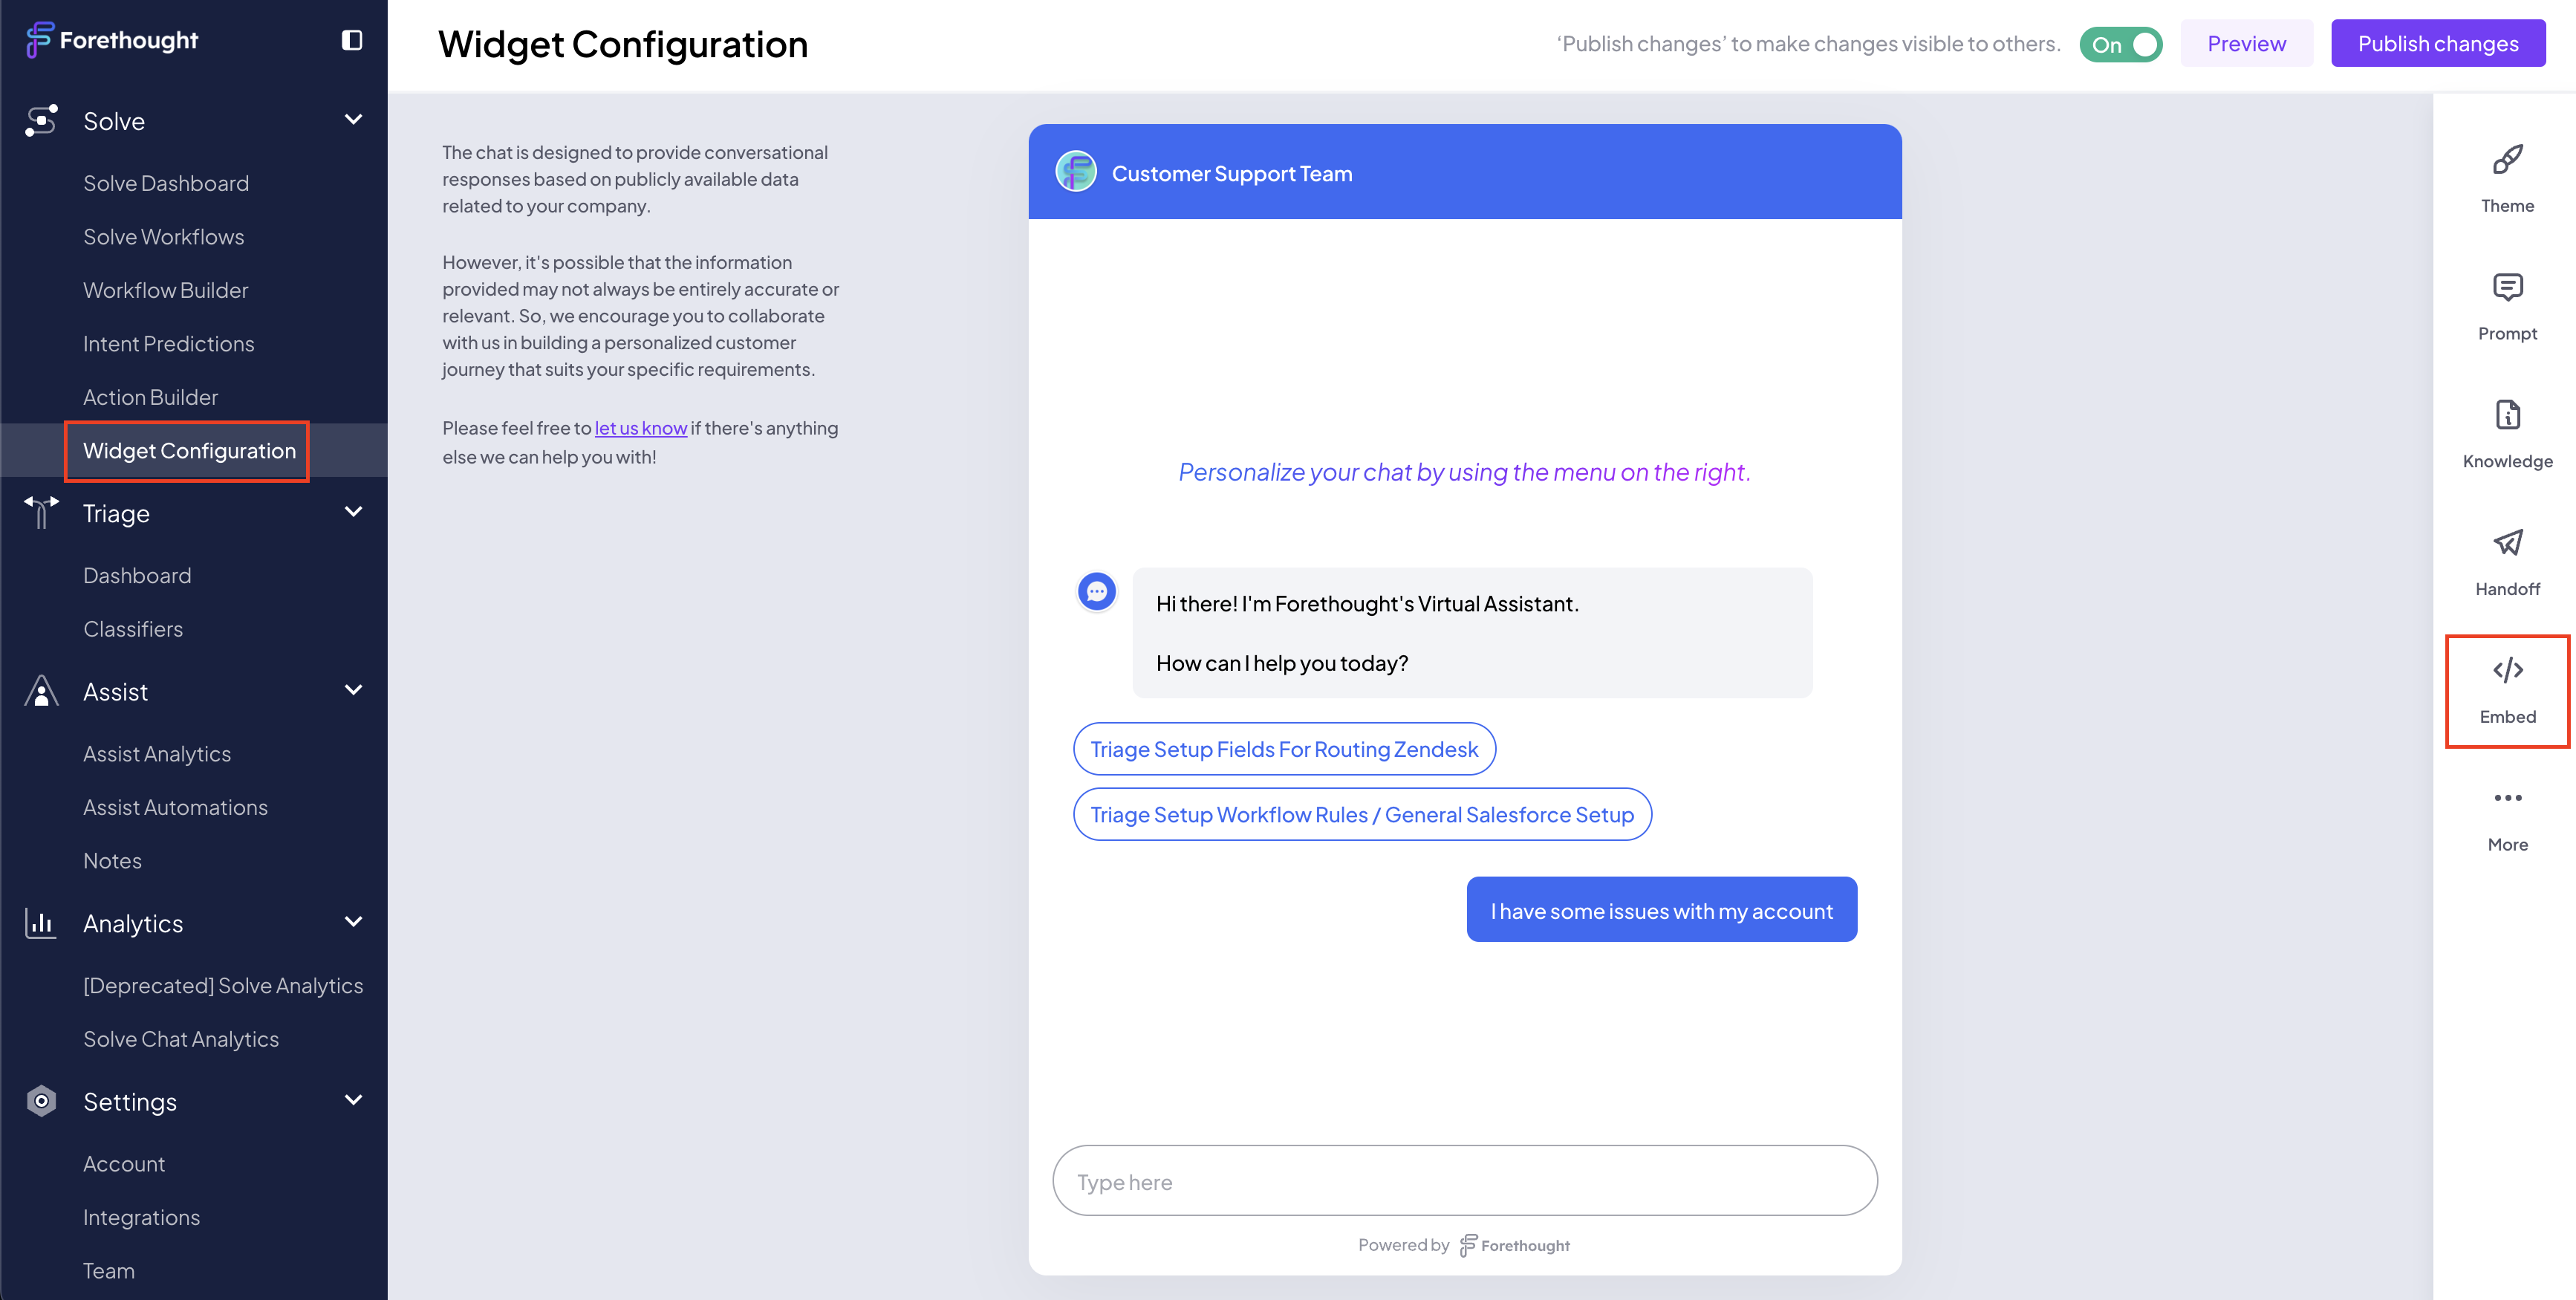Collapse the Assist section chevron
The height and width of the screenshot is (1300, 2576).
tap(353, 690)
